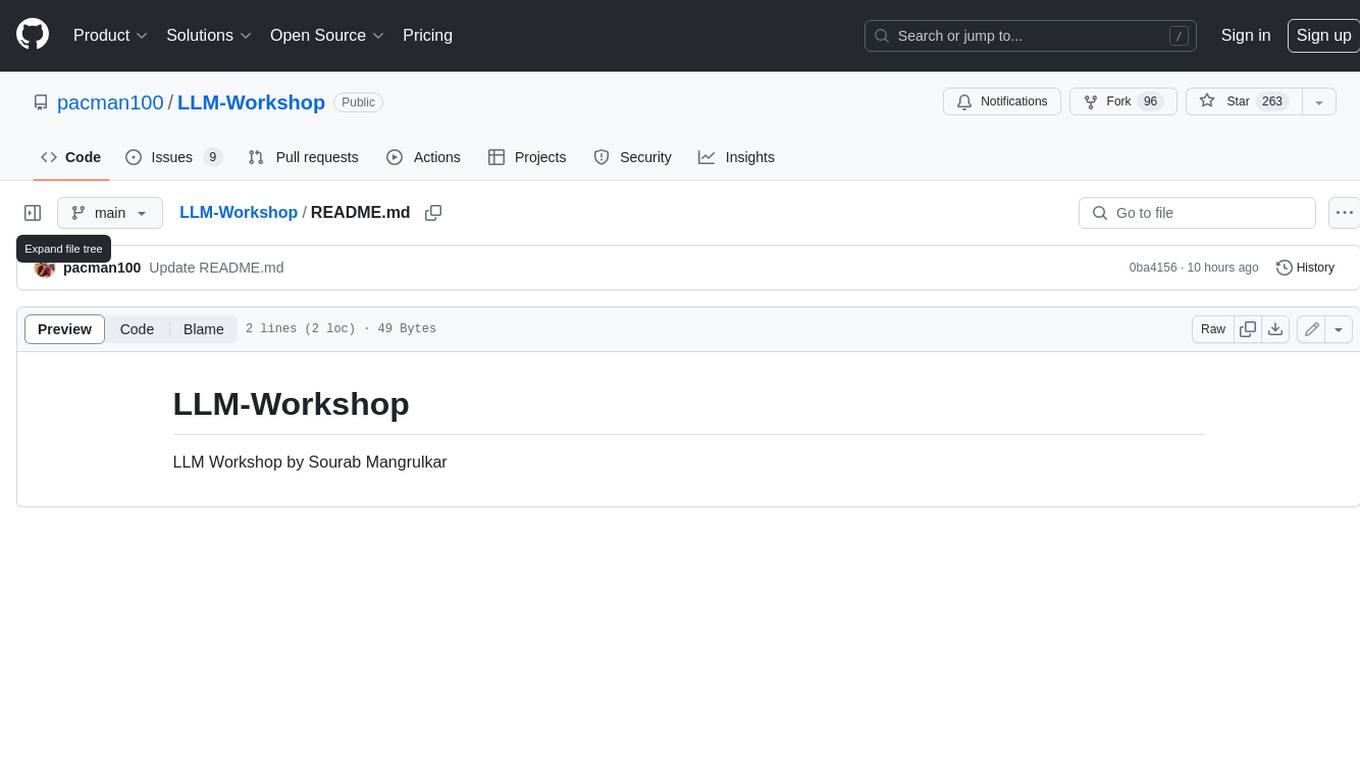Click the fork count 96
This screenshot has height=764, width=1360.
coord(1150,102)
